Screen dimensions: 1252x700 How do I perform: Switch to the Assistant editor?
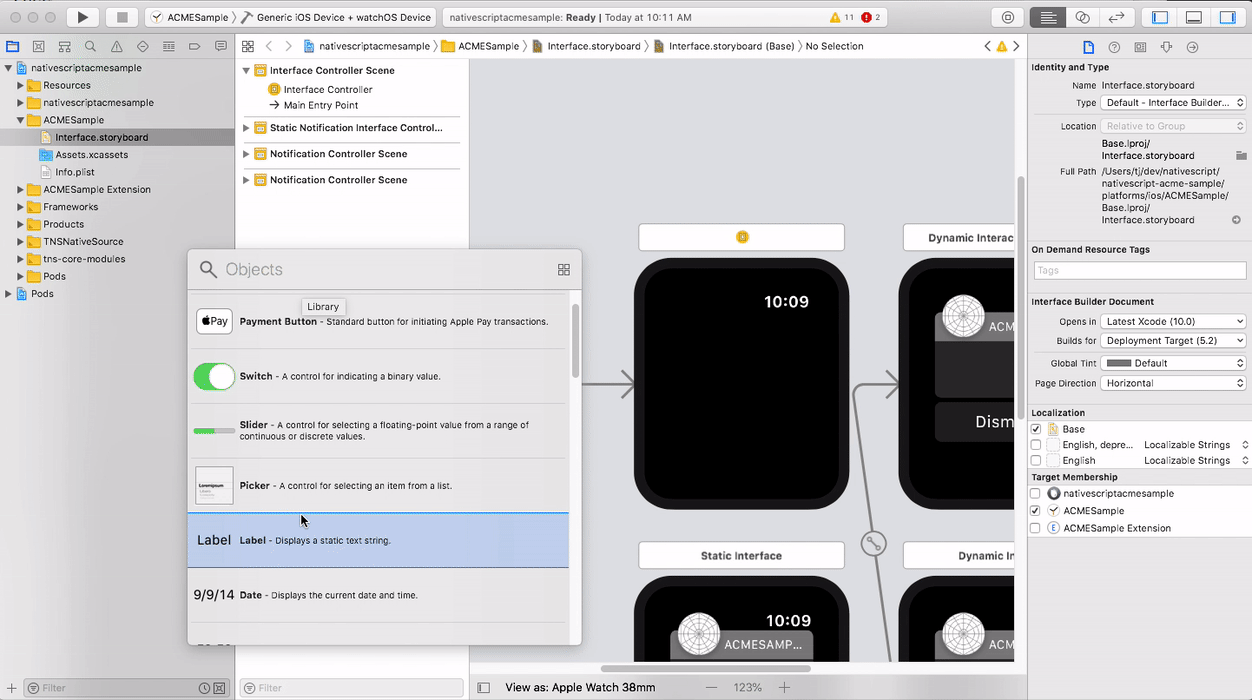pos(1082,16)
